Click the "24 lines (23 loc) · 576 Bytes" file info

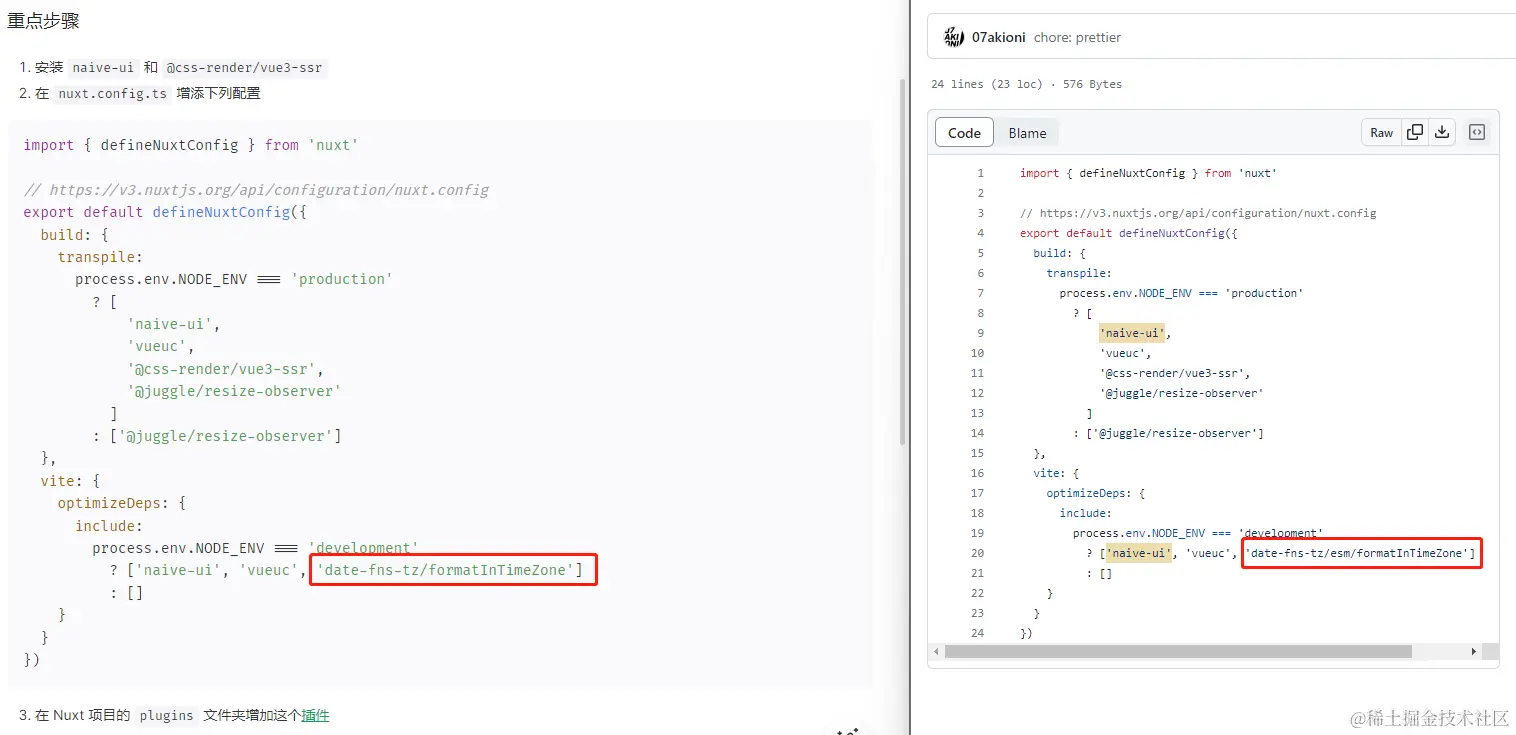(x=1026, y=84)
